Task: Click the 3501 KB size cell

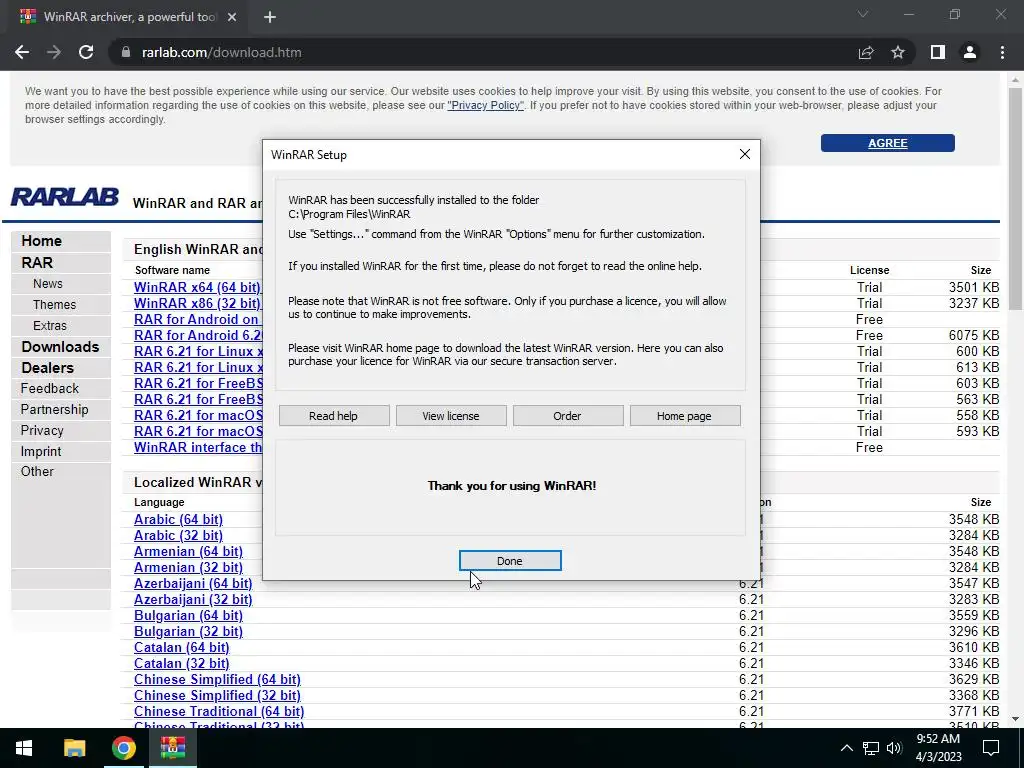Action: click(974, 287)
